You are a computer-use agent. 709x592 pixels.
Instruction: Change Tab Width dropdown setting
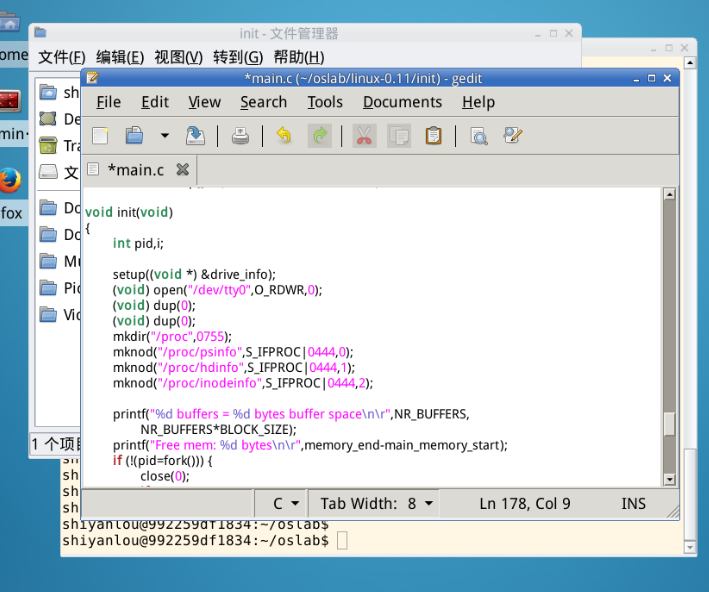point(376,504)
